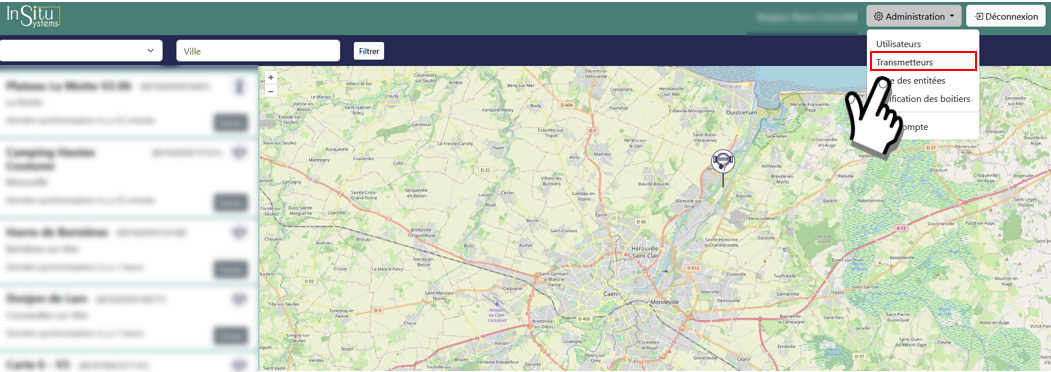
Task: Click the icon in the Donjon card
Action: point(239,298)
